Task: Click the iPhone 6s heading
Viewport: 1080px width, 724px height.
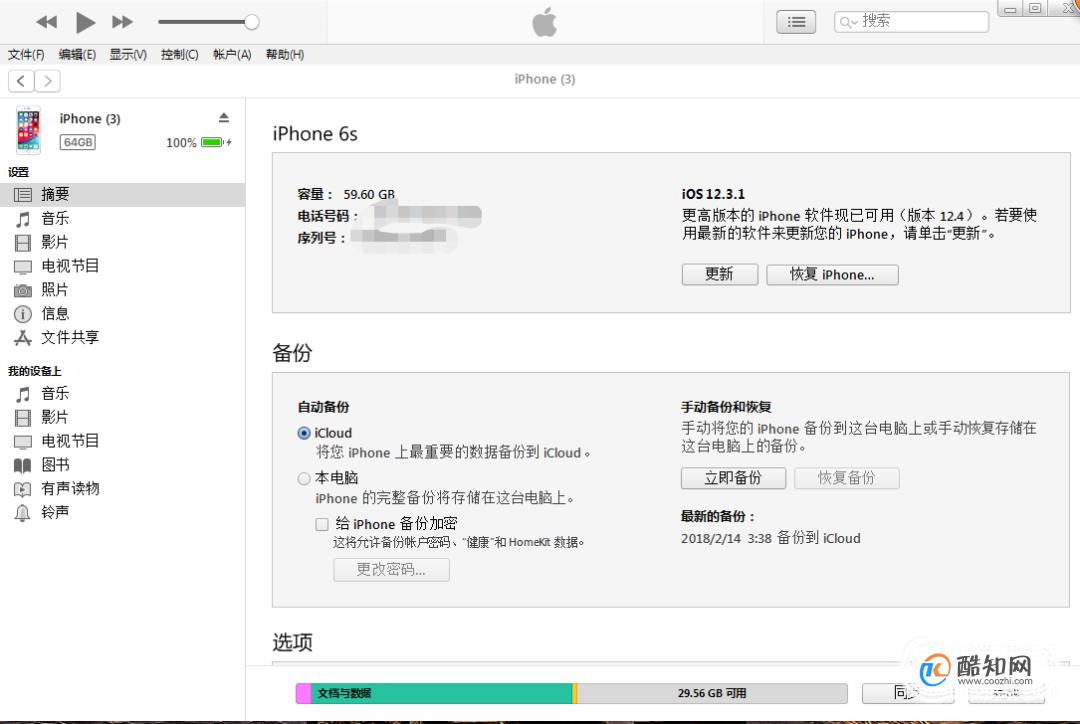Action: click(315, 134)
